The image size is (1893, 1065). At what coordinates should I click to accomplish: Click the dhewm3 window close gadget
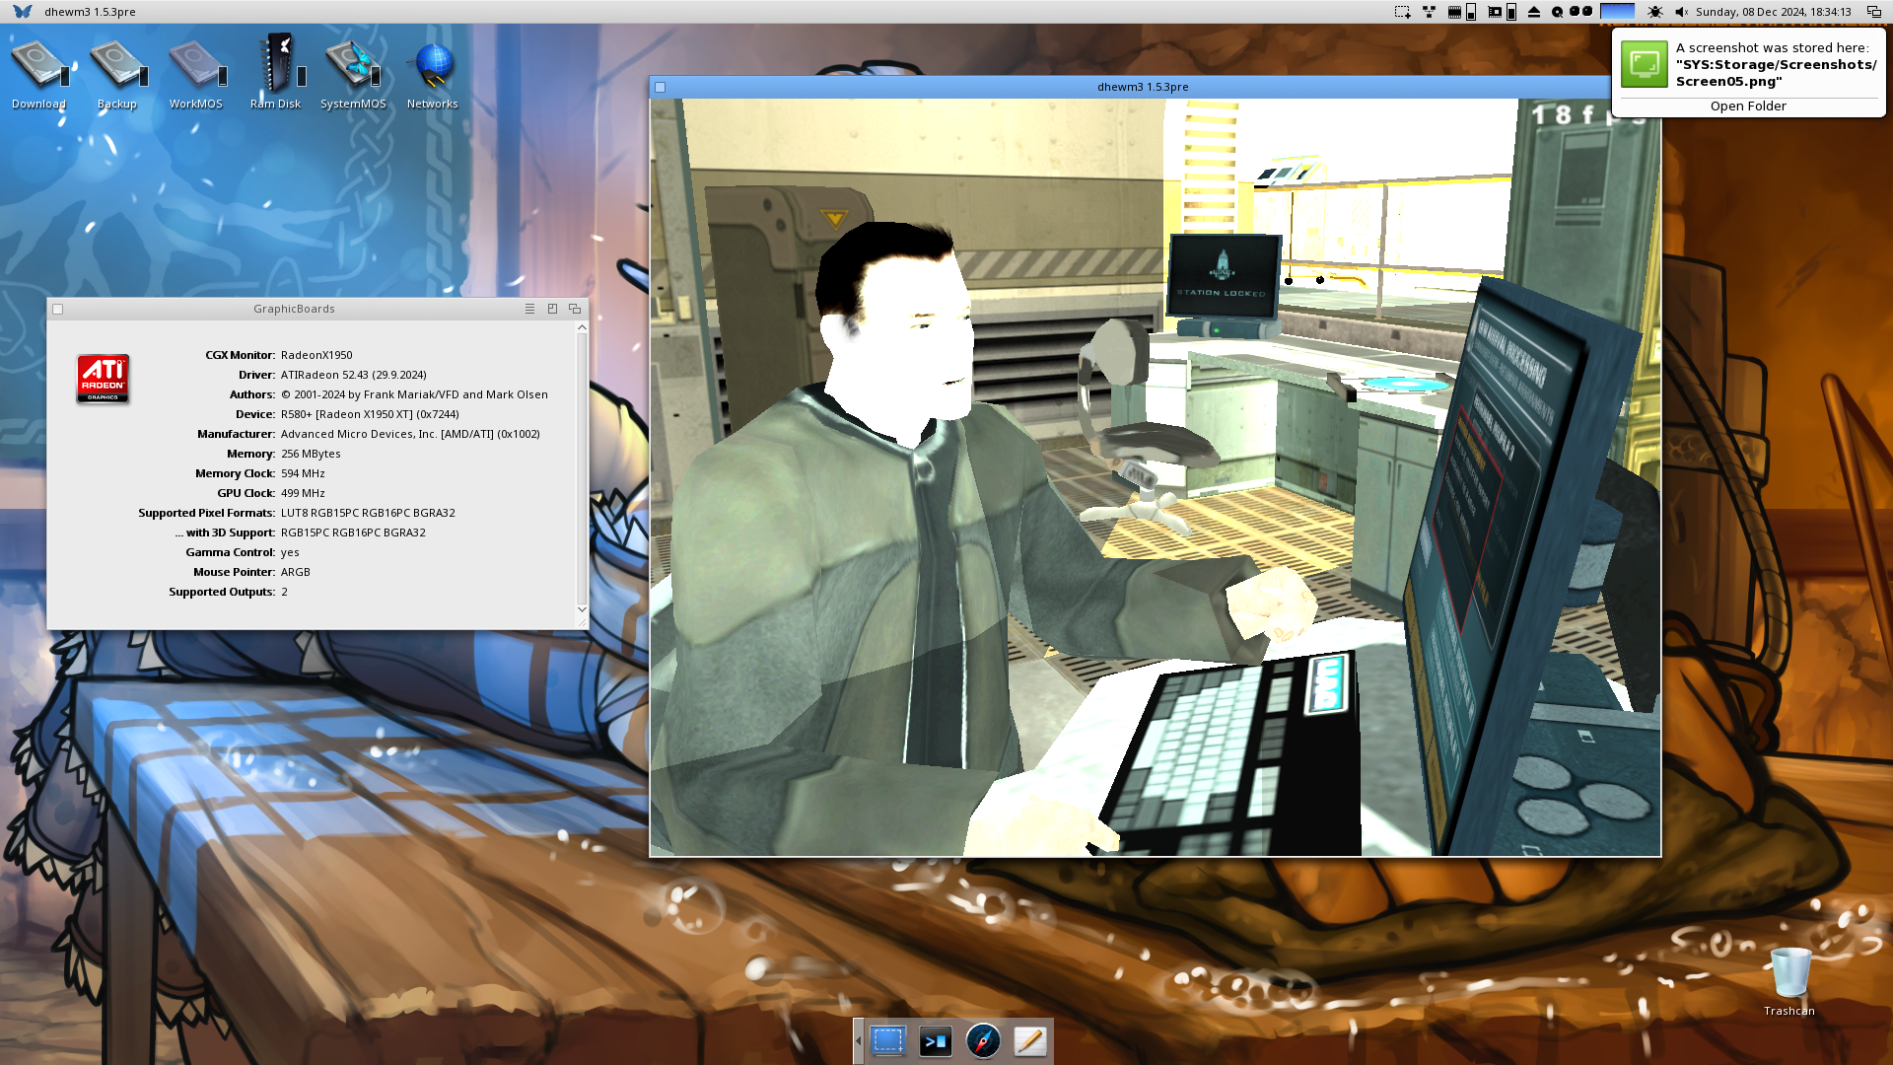tap(660, 87)
